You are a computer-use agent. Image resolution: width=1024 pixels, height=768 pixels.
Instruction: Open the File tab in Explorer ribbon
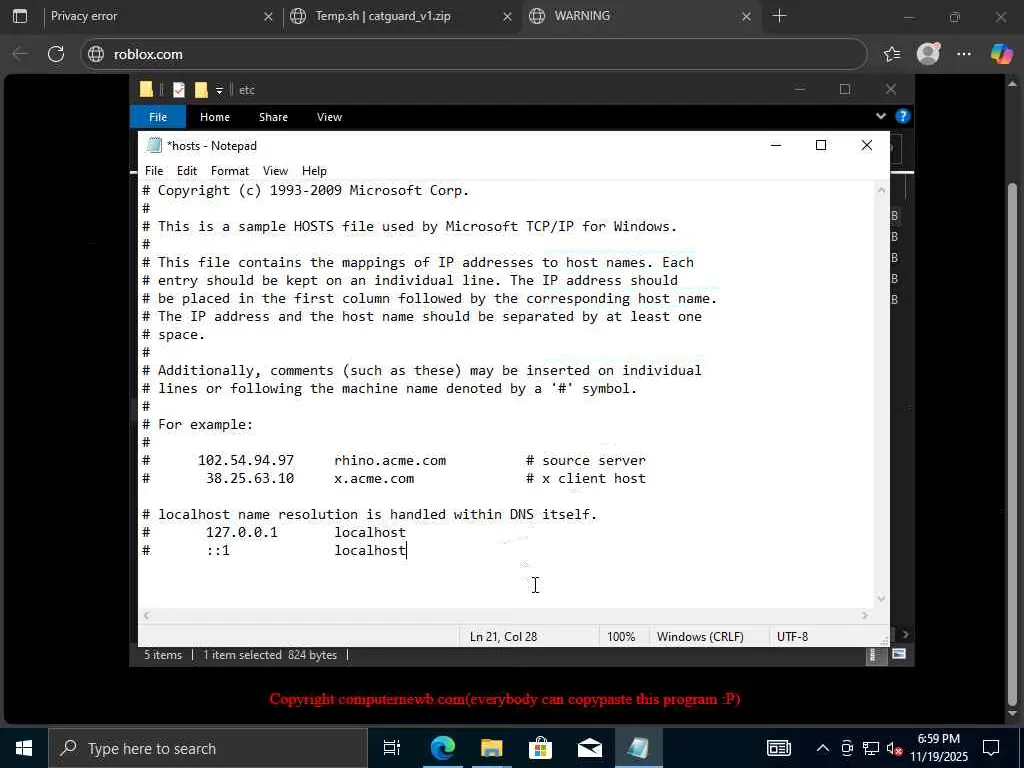coord(158,117)
